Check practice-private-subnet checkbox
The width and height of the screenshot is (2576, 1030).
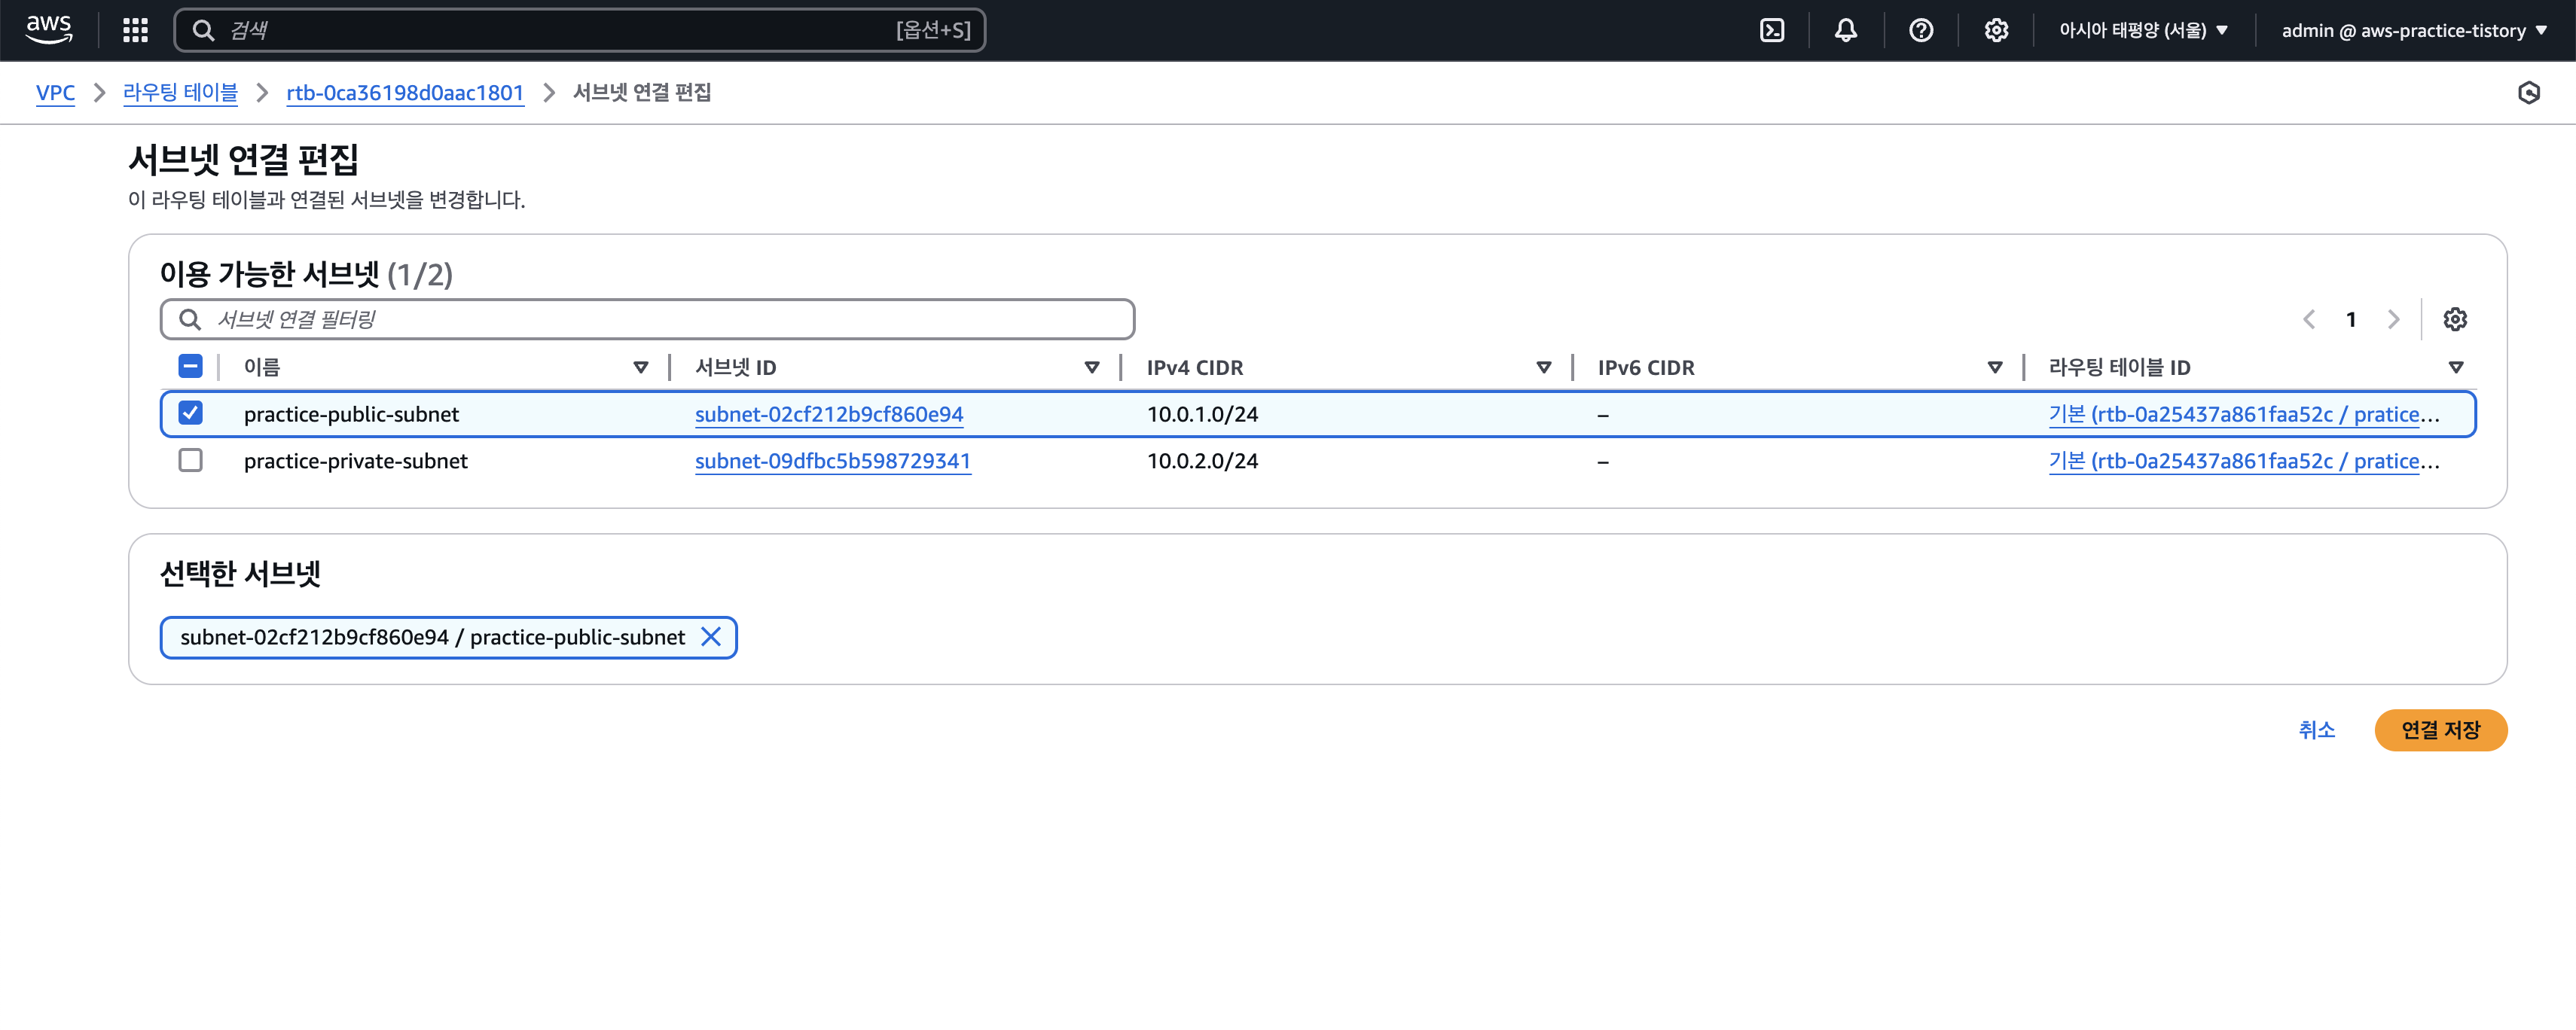[x=190, y=460]
